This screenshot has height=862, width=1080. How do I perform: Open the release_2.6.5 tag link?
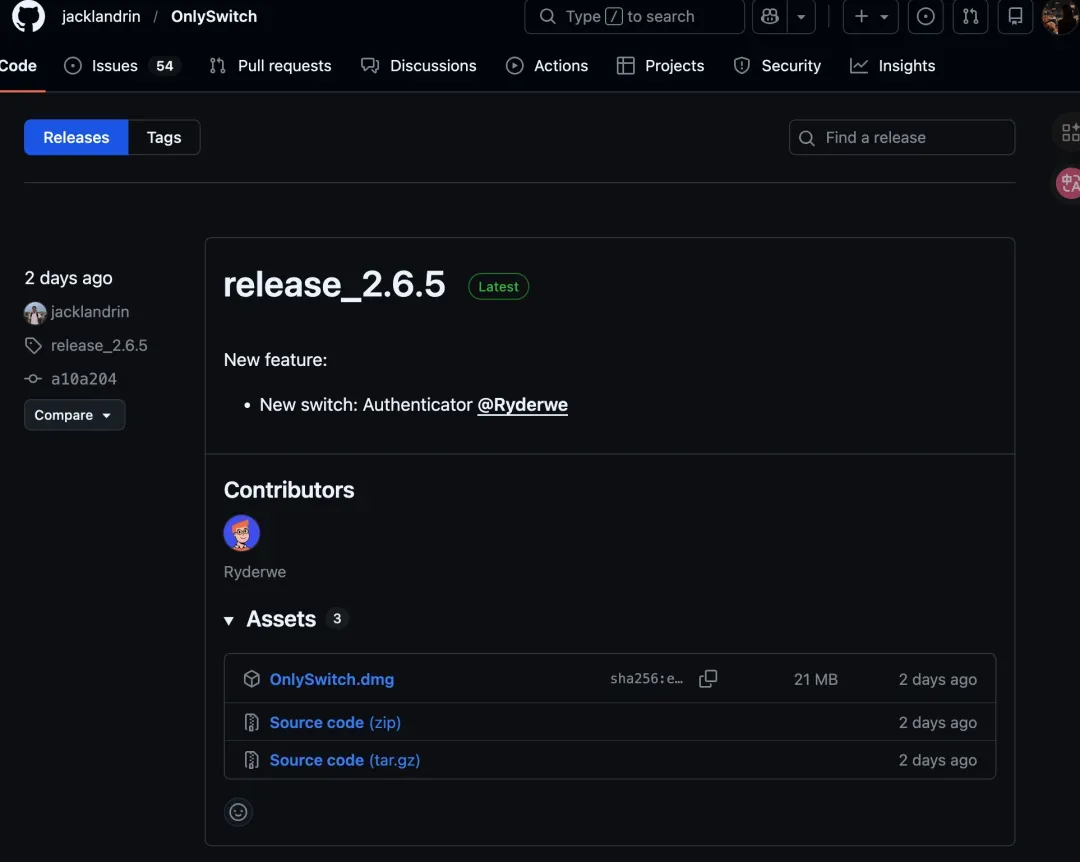pos(99,345)
